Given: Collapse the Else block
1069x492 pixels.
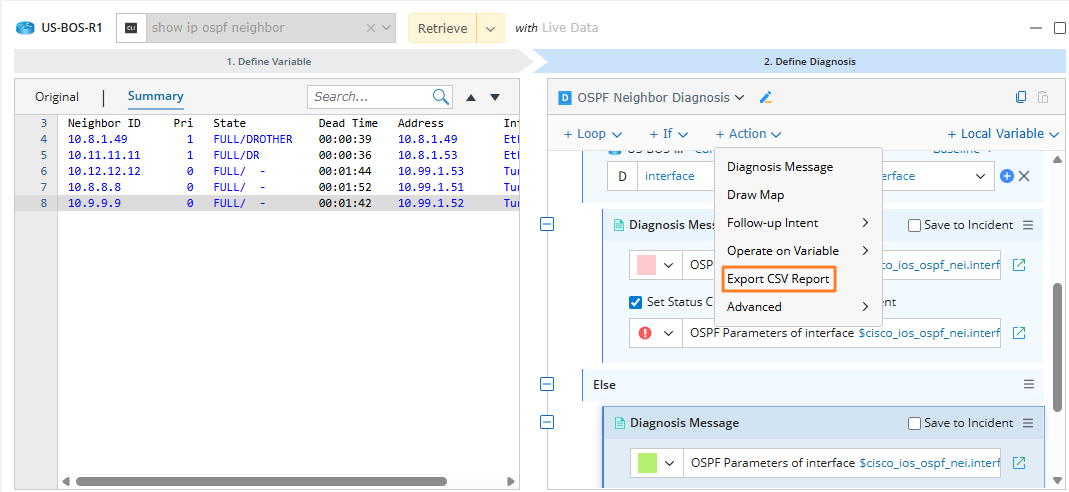Looking at the screenshot, I should 547,384.
